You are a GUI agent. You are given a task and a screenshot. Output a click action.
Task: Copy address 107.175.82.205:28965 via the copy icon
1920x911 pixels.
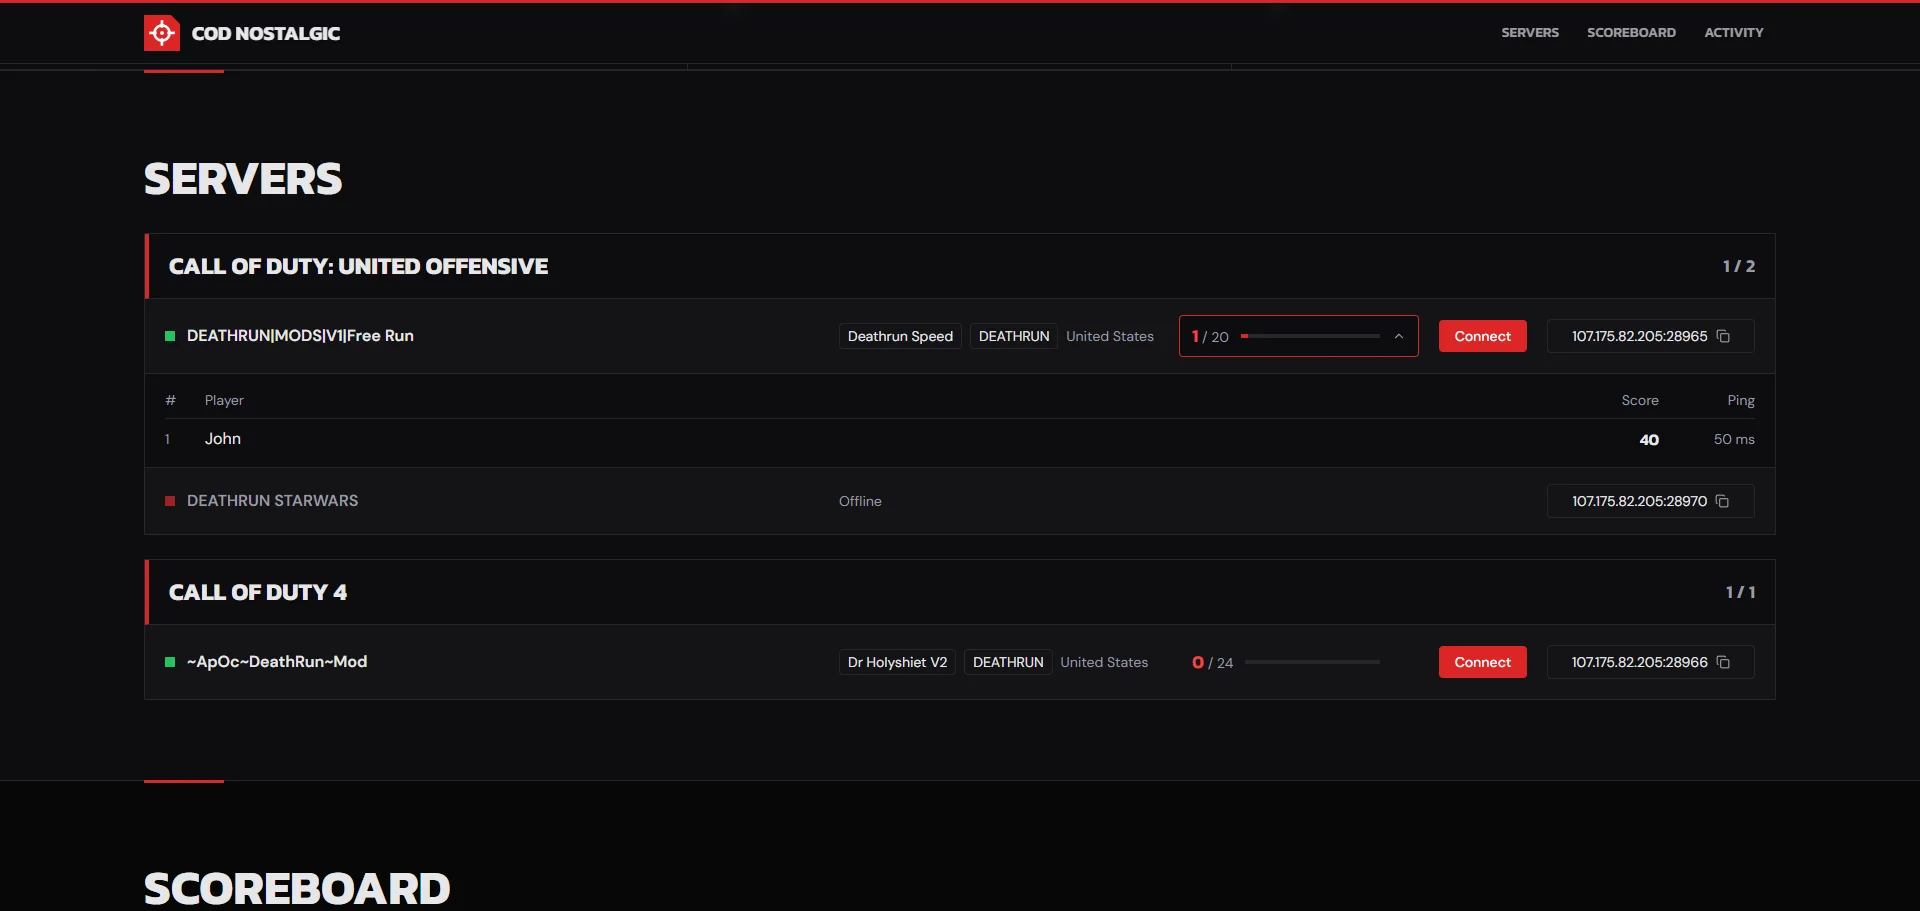click(1723, 336)
